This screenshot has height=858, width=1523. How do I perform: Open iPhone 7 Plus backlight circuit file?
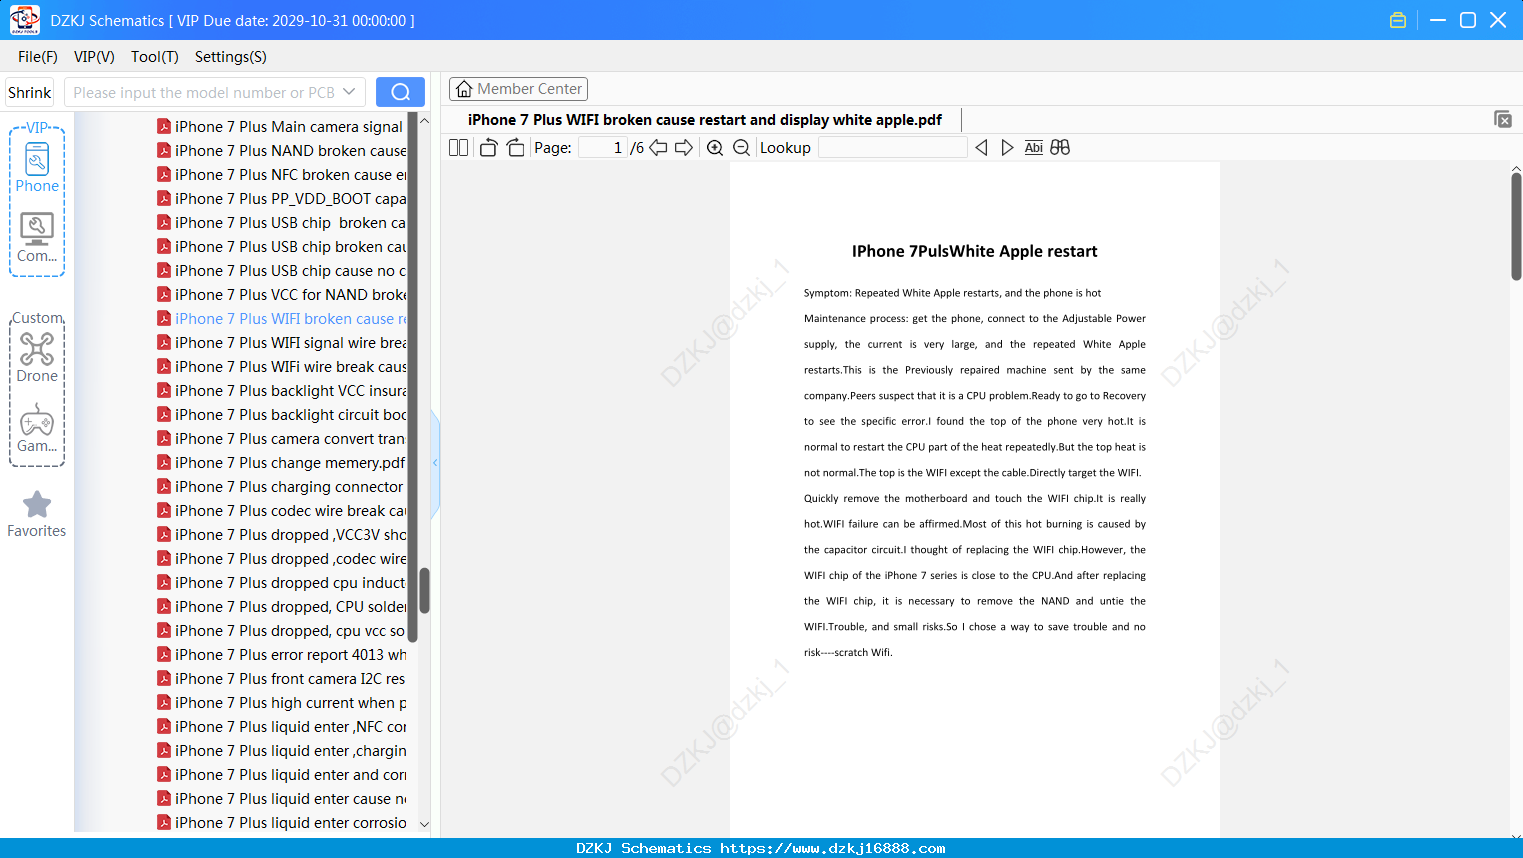click(x=282, y=415)
